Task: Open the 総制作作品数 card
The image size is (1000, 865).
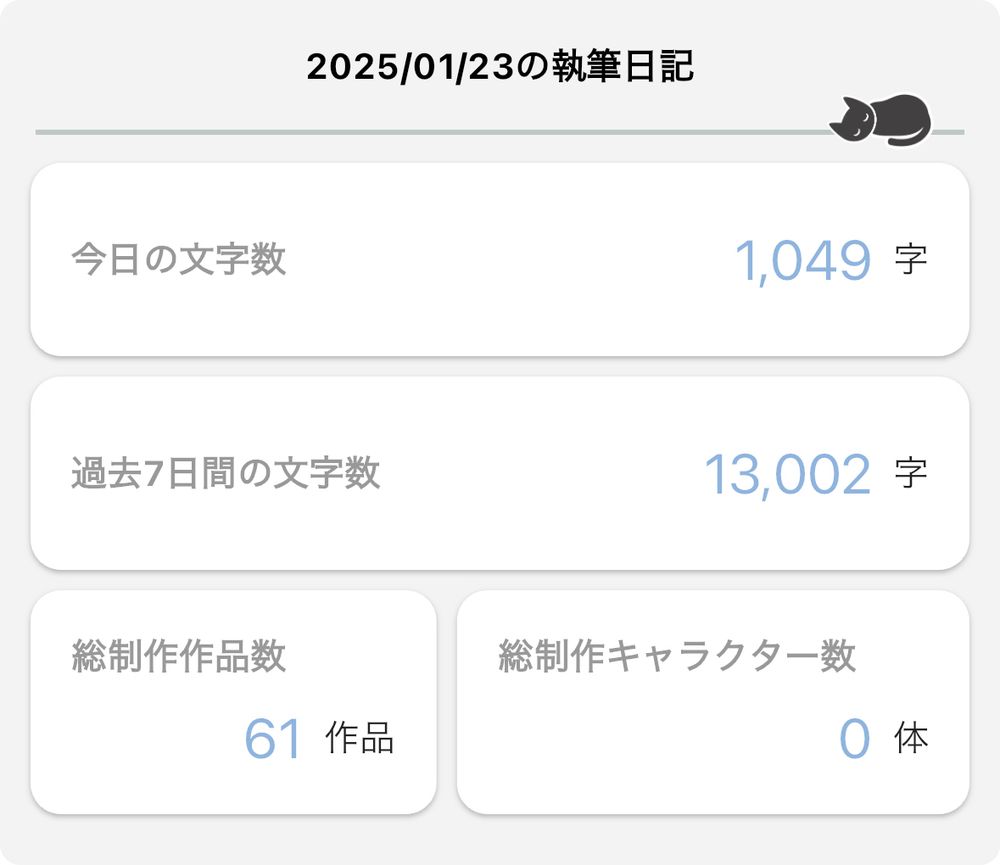Action: 233,702
